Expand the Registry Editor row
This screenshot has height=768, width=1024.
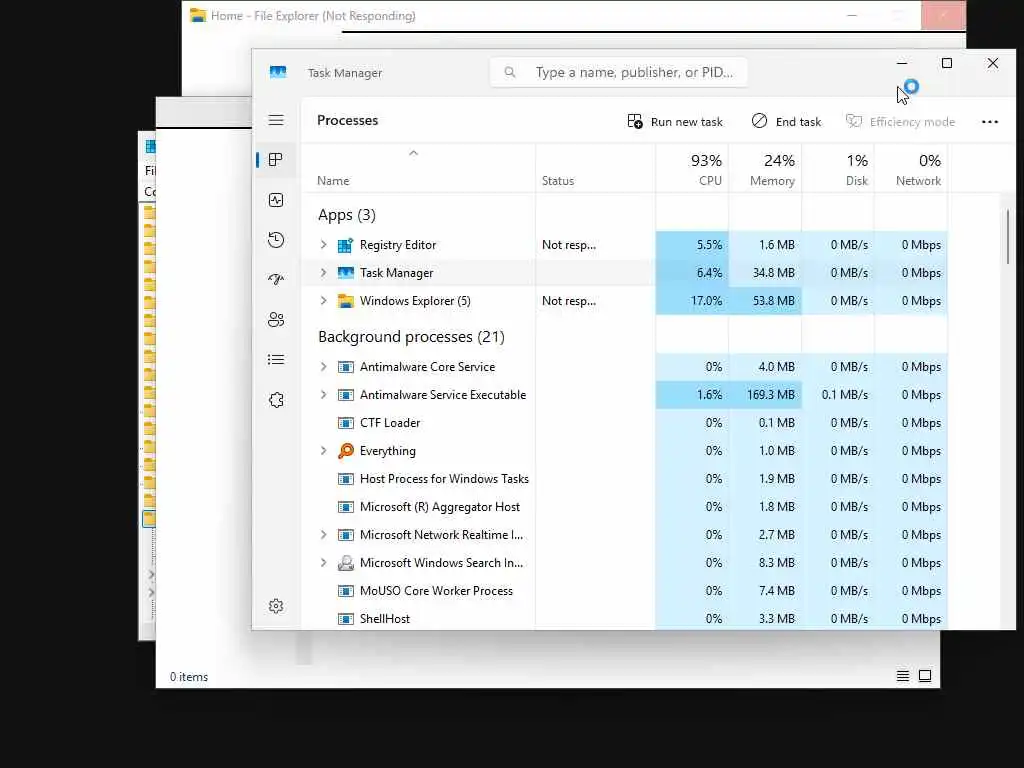click(323, 245)
